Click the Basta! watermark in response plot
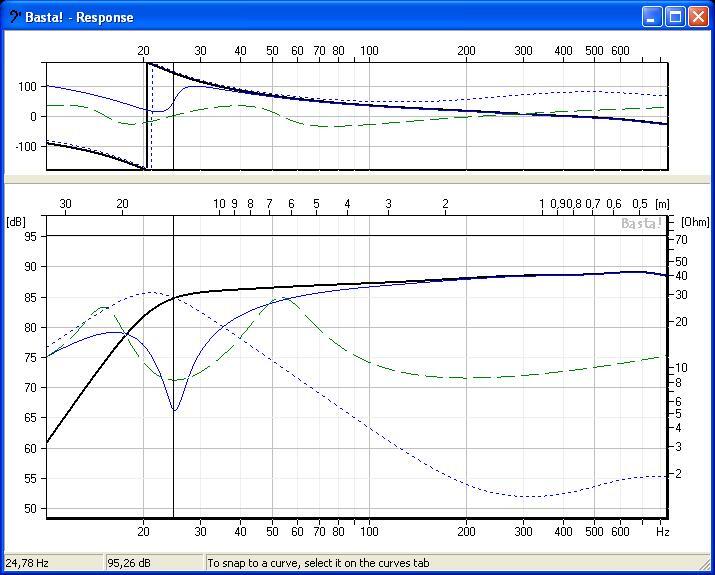This screenshot has width=715, height=575. [641, 223]
